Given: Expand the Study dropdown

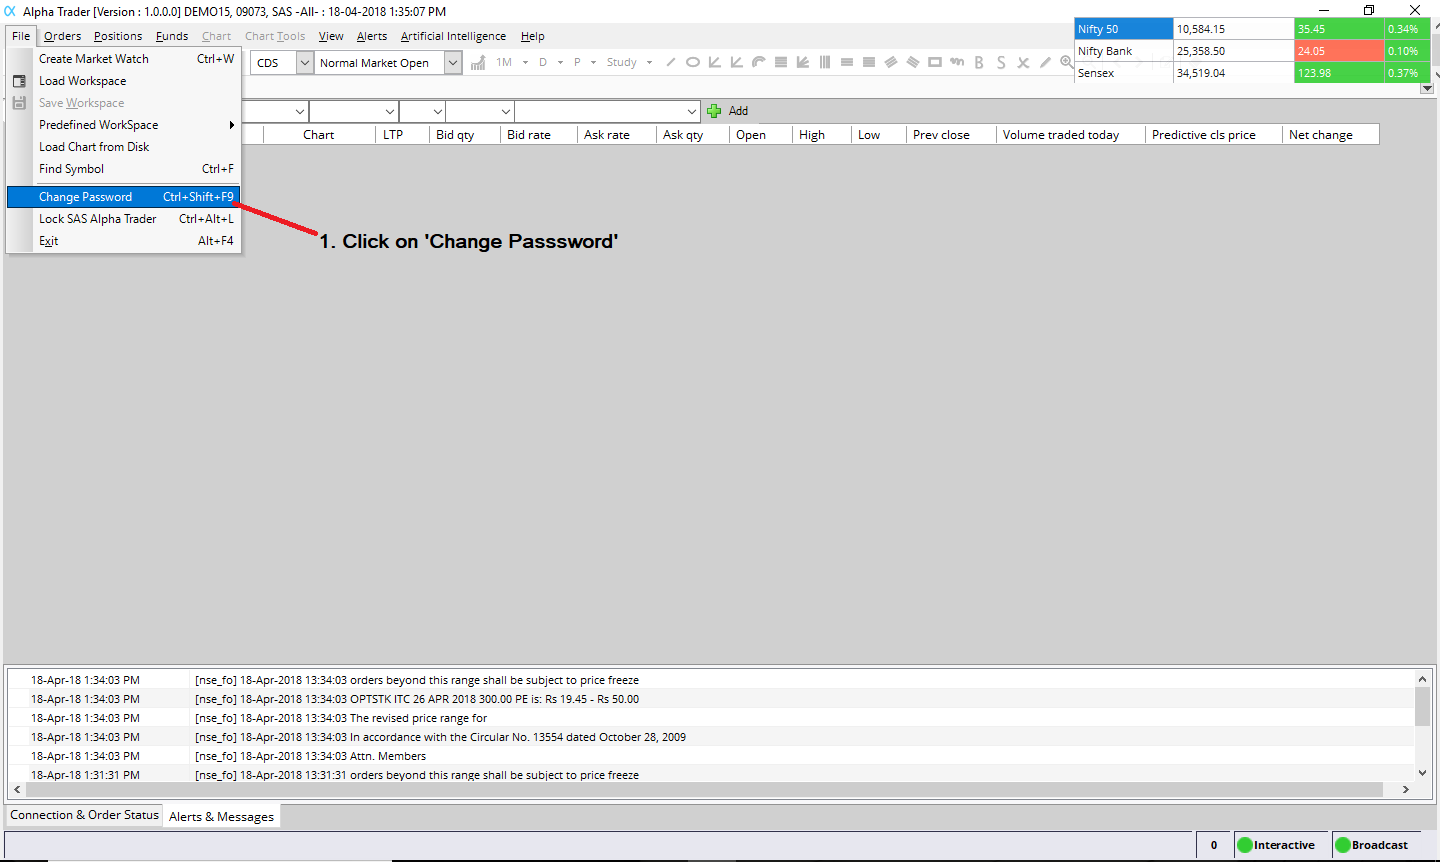Looking at the screenshot, I should (649, 62).
